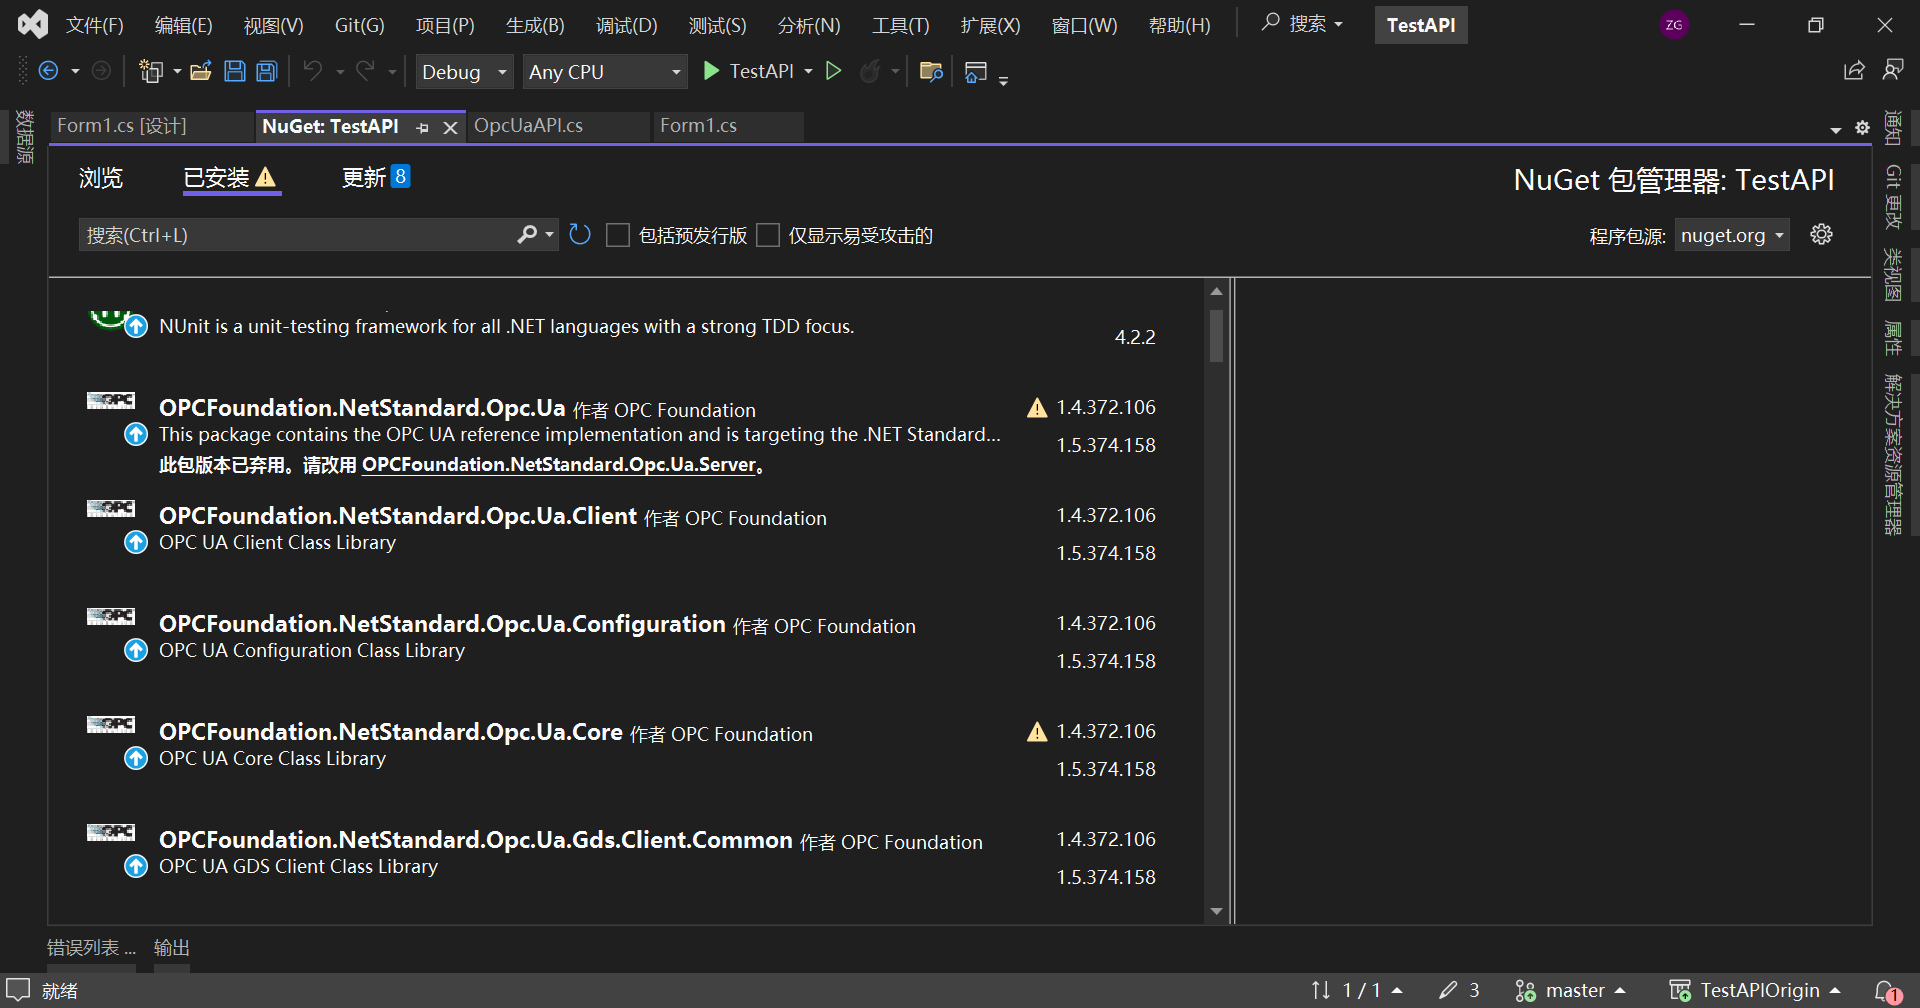This screenshot has width=1920, height=1008.
Task: Click the notifications bell in status bar
Action: pos(1886,991)
